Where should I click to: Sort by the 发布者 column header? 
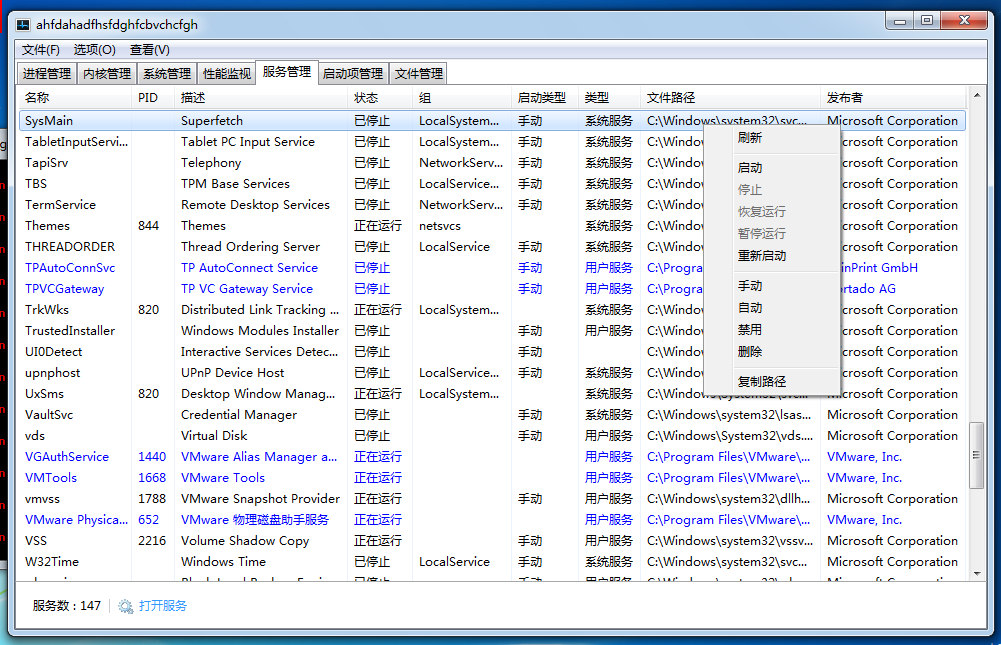click(893, 98)
